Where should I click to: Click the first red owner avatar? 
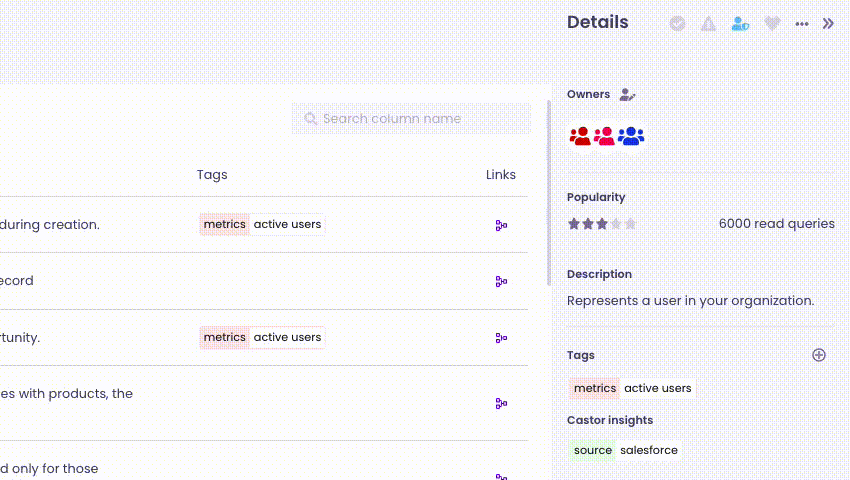tap(580, 136)
